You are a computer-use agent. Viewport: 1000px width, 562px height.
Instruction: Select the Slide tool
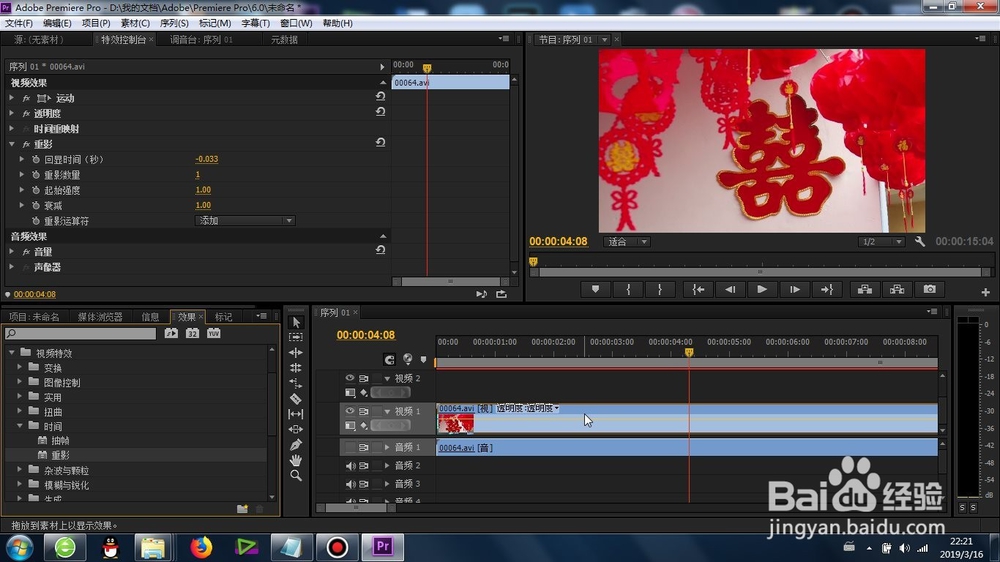click(296, 429)
